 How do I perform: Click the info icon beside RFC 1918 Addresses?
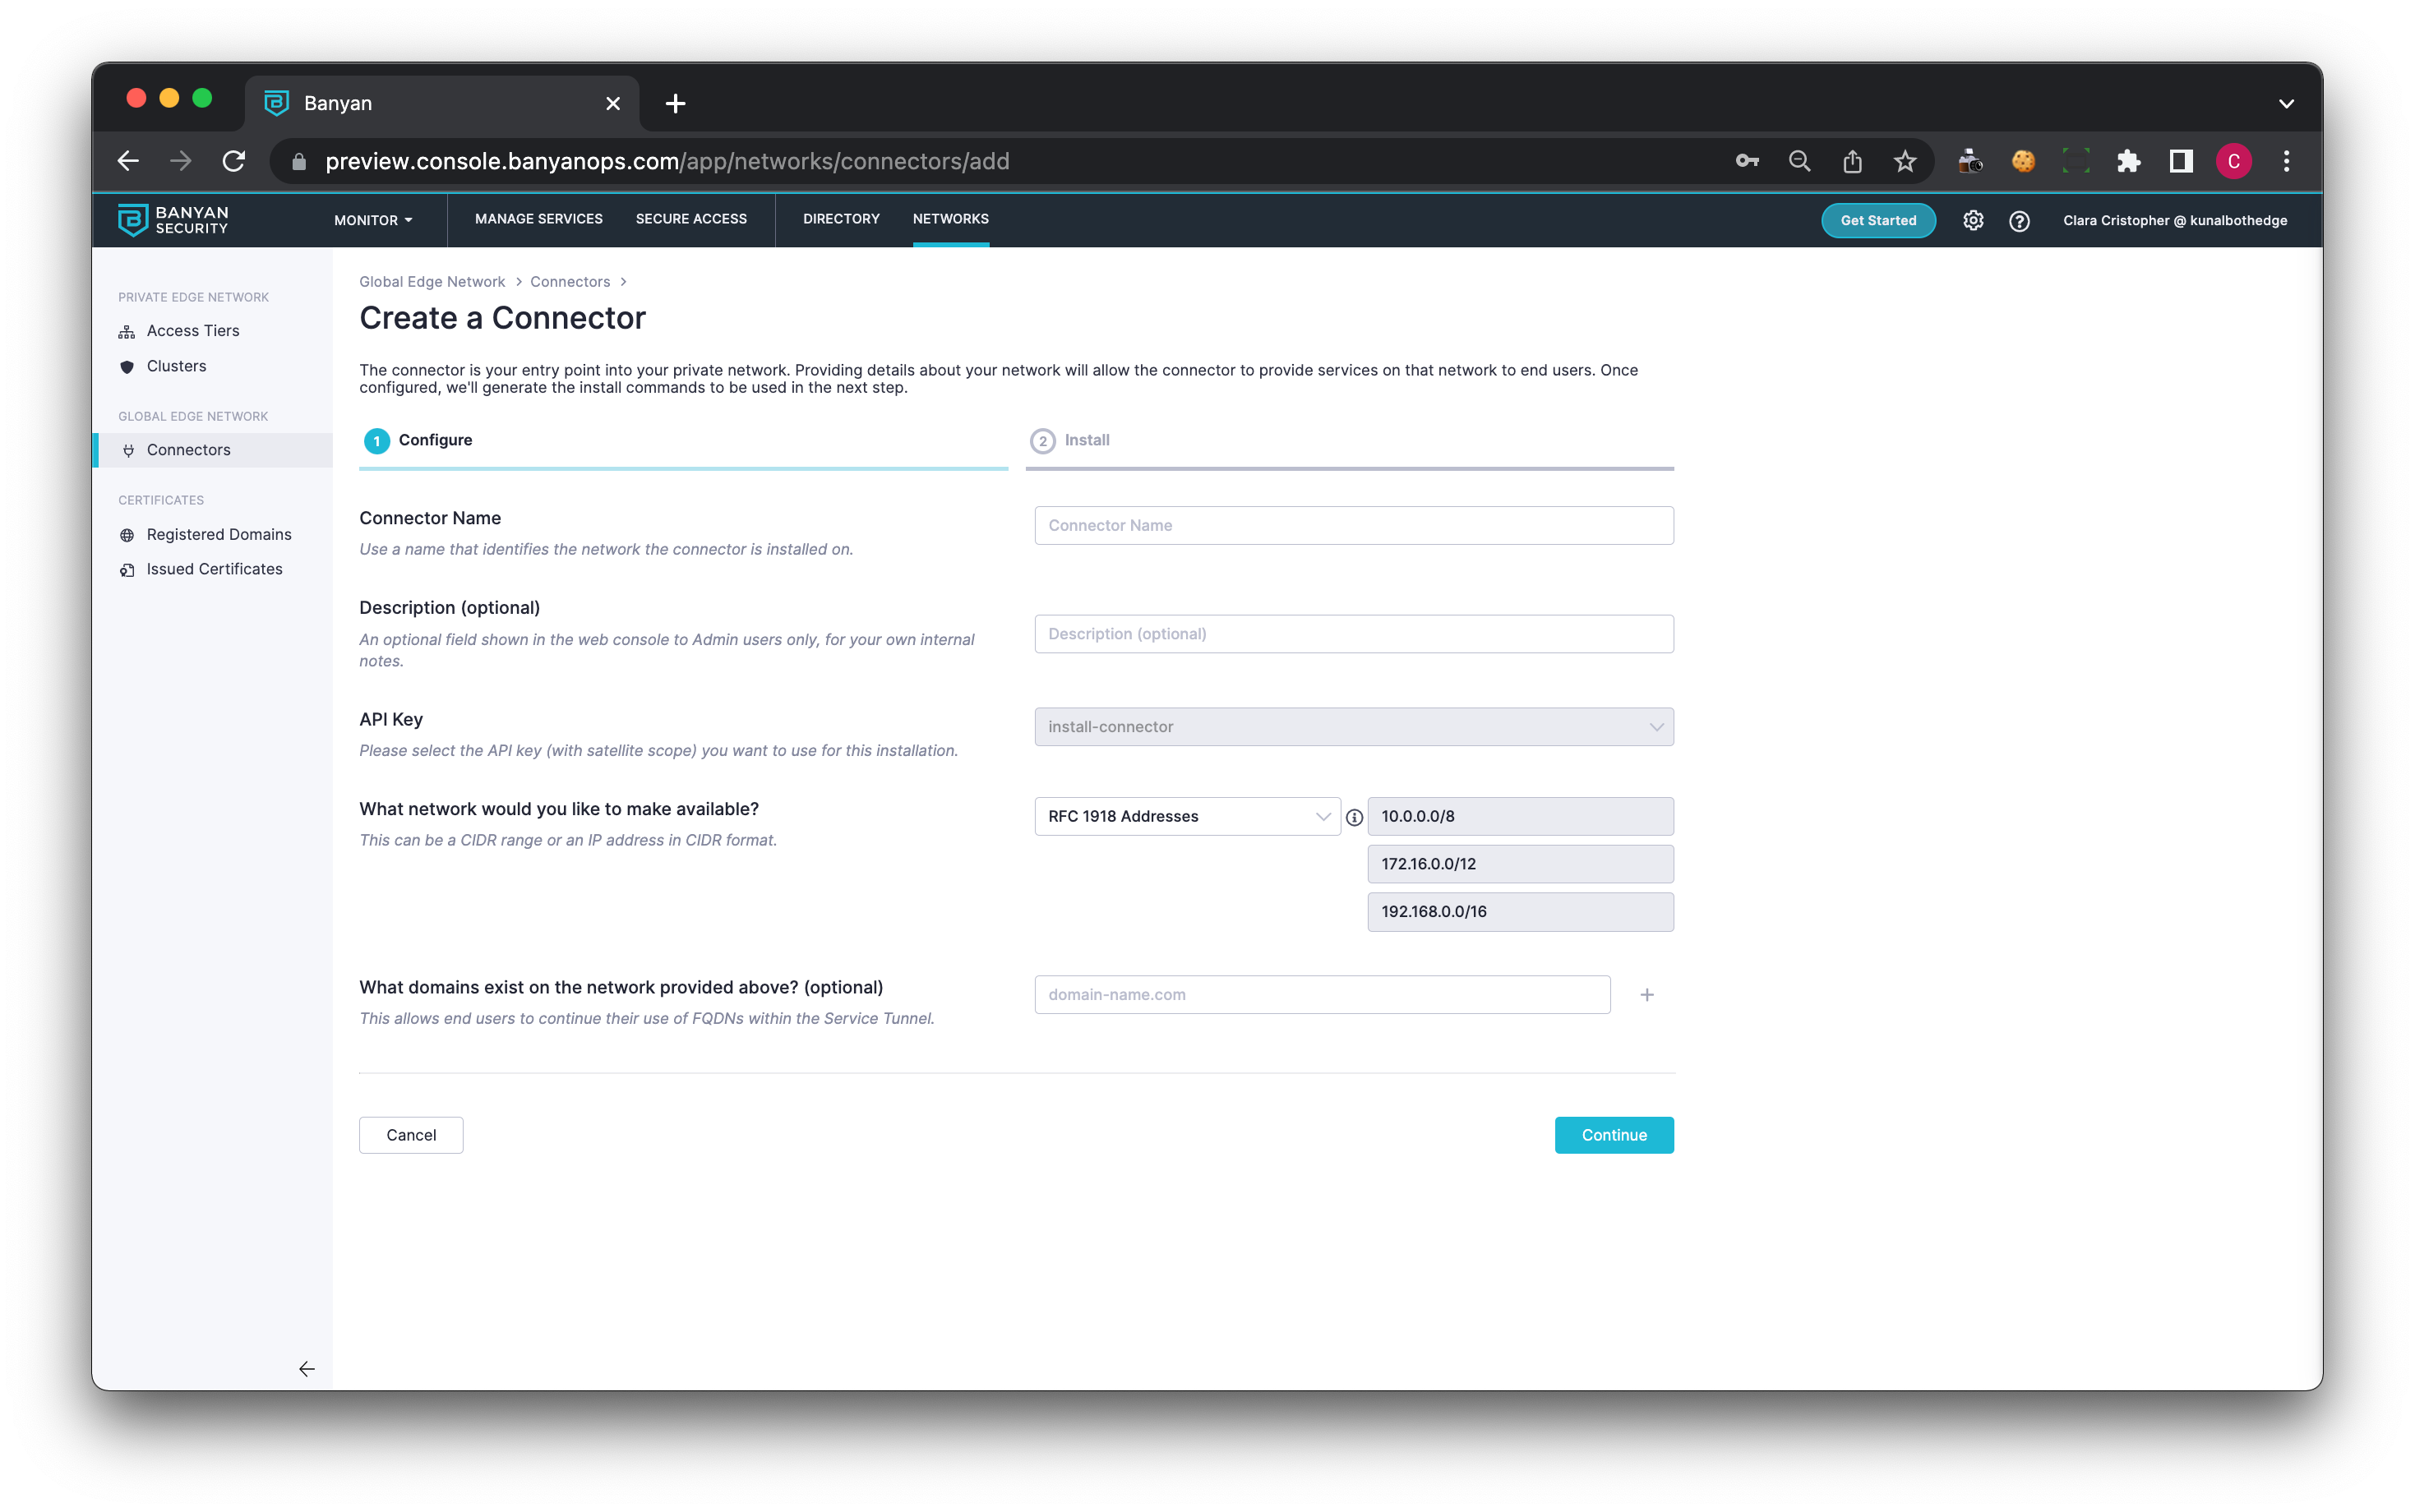(1354, 817)
